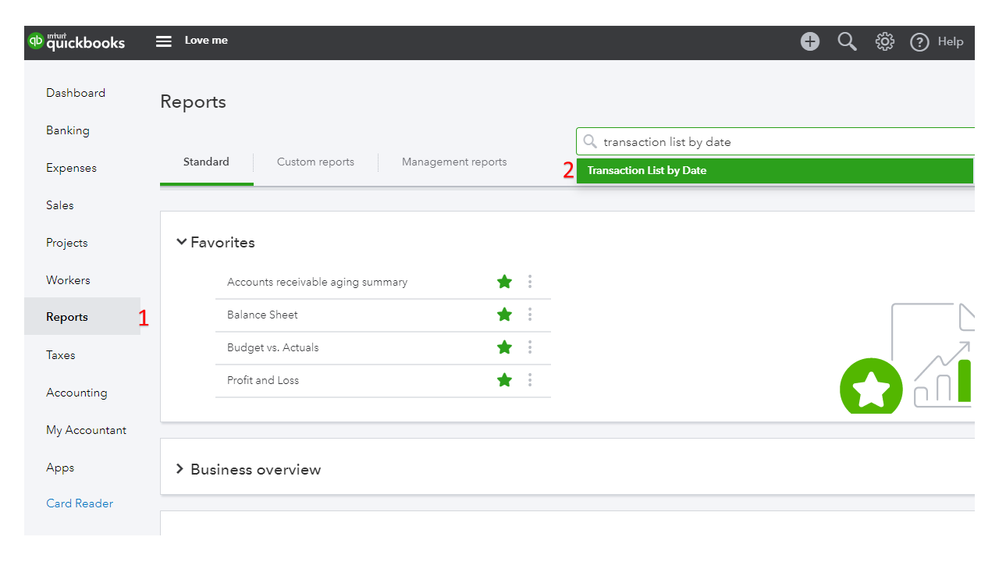
Task: Toggle the hamburger navigation menu
Action: pos(164,42)
